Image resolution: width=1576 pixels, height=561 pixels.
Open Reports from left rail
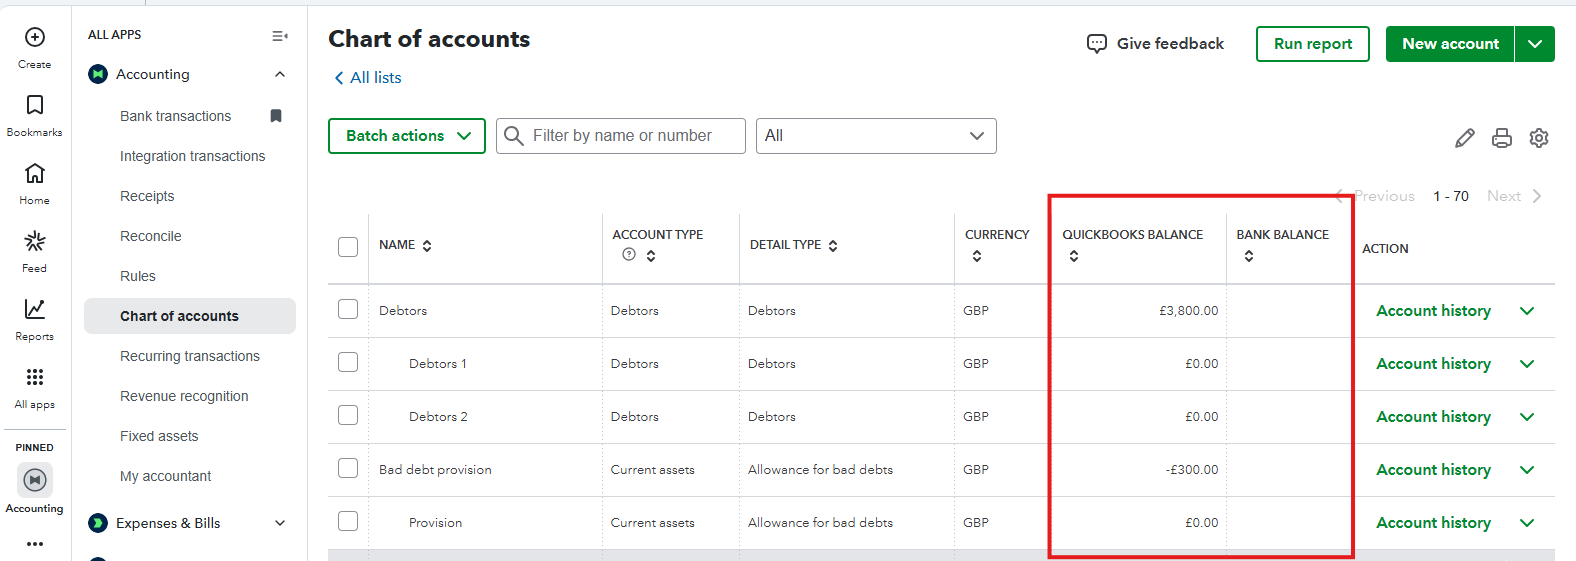coord(35,310)
